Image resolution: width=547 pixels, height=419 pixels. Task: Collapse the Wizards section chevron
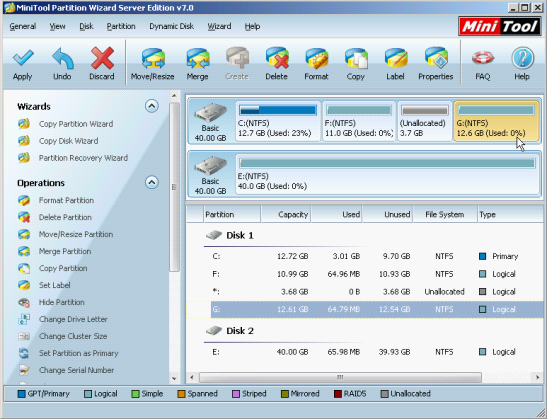point(152,106)
